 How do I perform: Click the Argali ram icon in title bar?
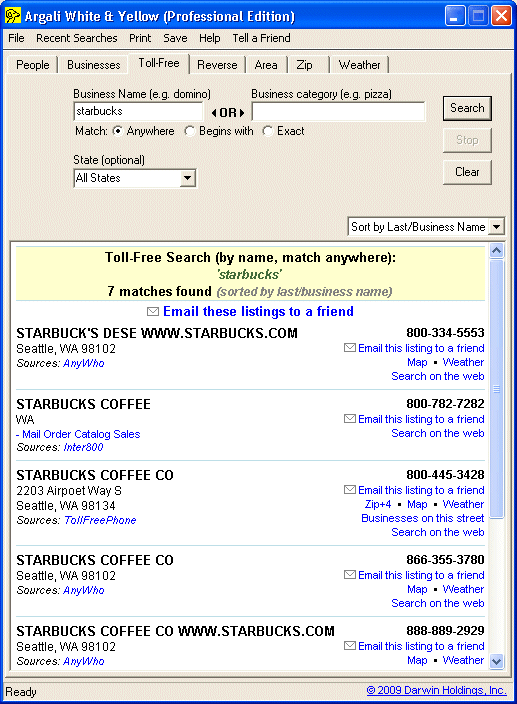click(x=13, y=16)
